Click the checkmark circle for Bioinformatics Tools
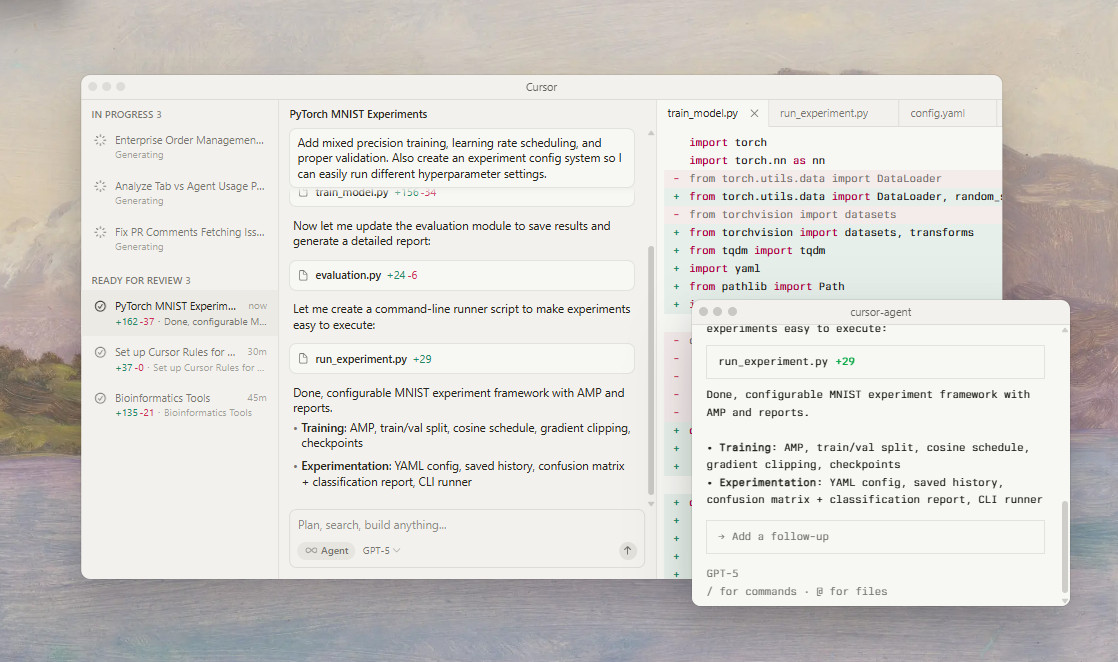Image resolution: width=1118 pixels, height=662 pixels. 100,398
